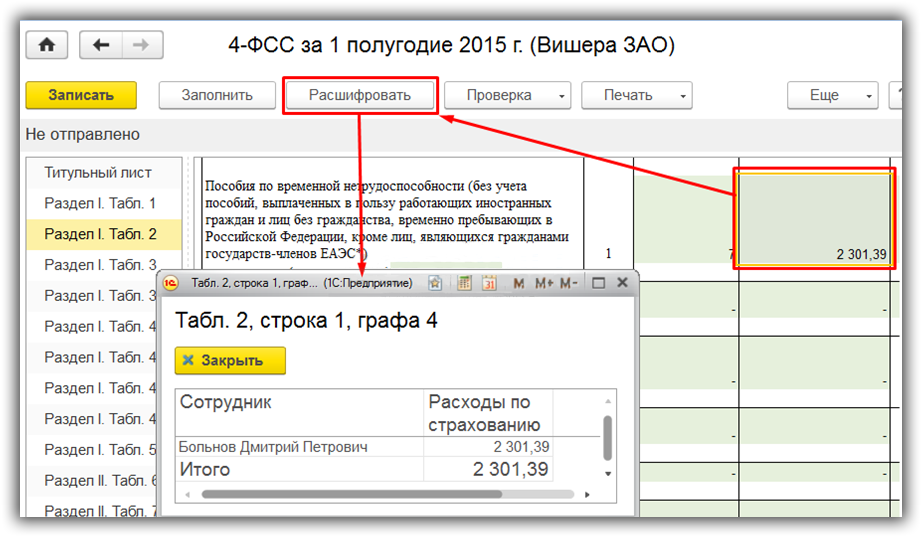This screenshot has width=922, height=537.
Task: Open the calendar icon in popup title bar
Action: (x=489, y=284)
